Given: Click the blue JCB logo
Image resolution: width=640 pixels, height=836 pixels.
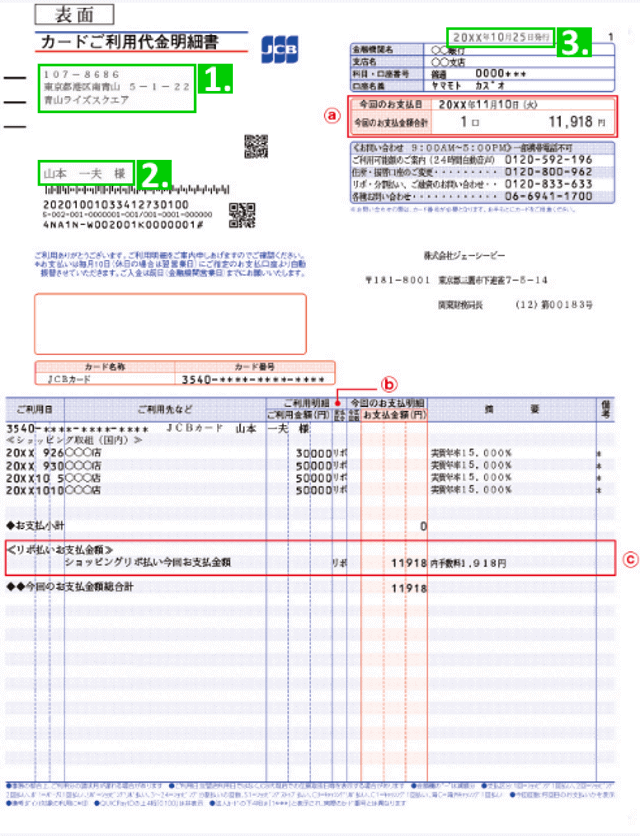Looking at the screenshot, I should [x=278, y=50].
